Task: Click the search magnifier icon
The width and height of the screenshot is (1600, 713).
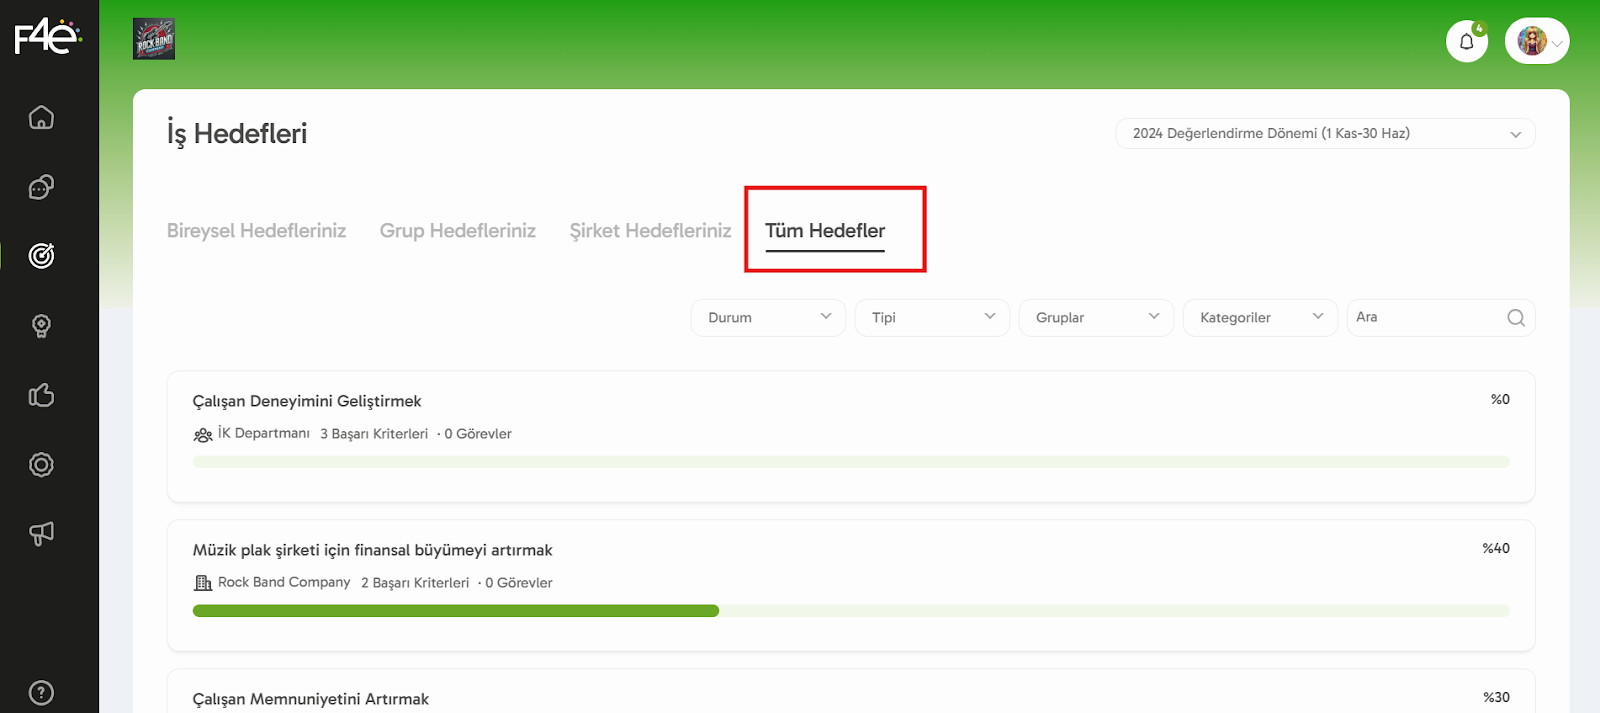Action: pos(1516,318)
